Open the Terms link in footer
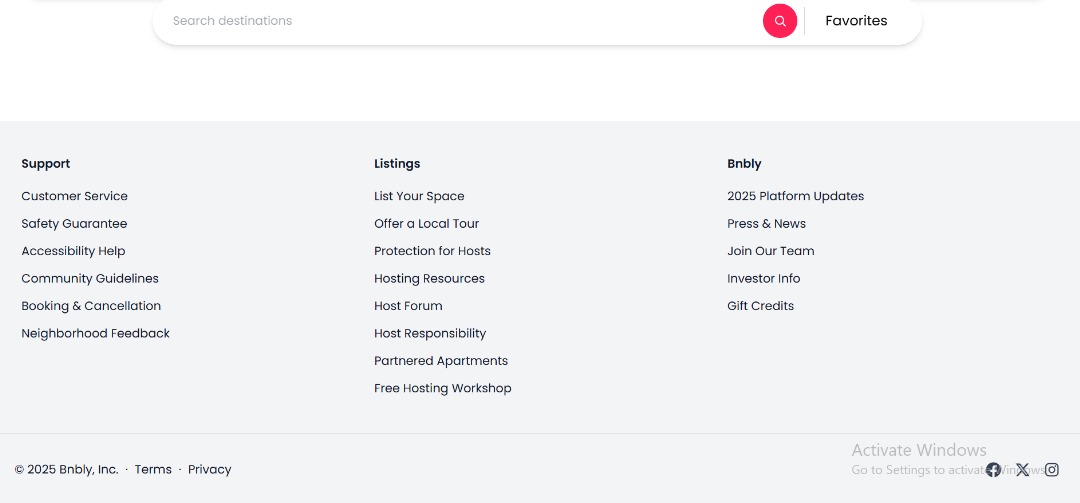1080x503 pixels. [153, 470]
